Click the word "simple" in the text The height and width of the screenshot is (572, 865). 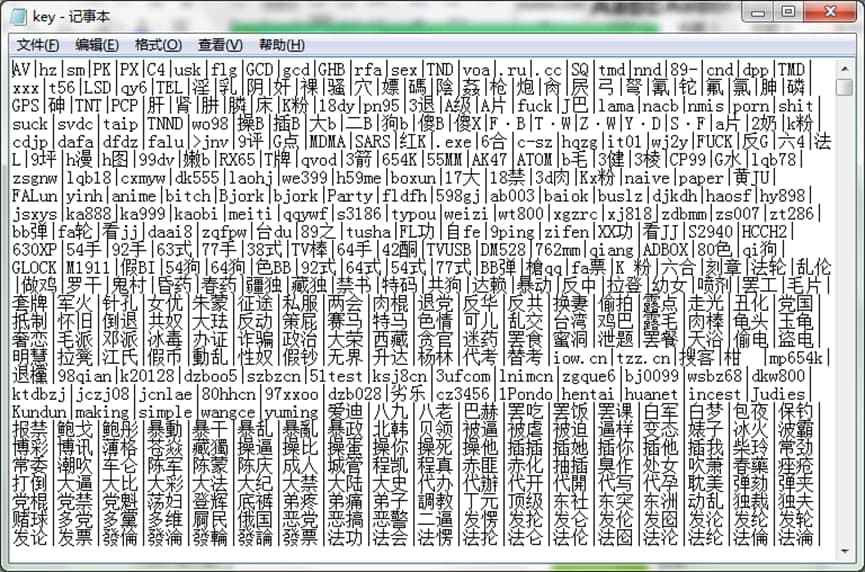(x=165, y=412)
